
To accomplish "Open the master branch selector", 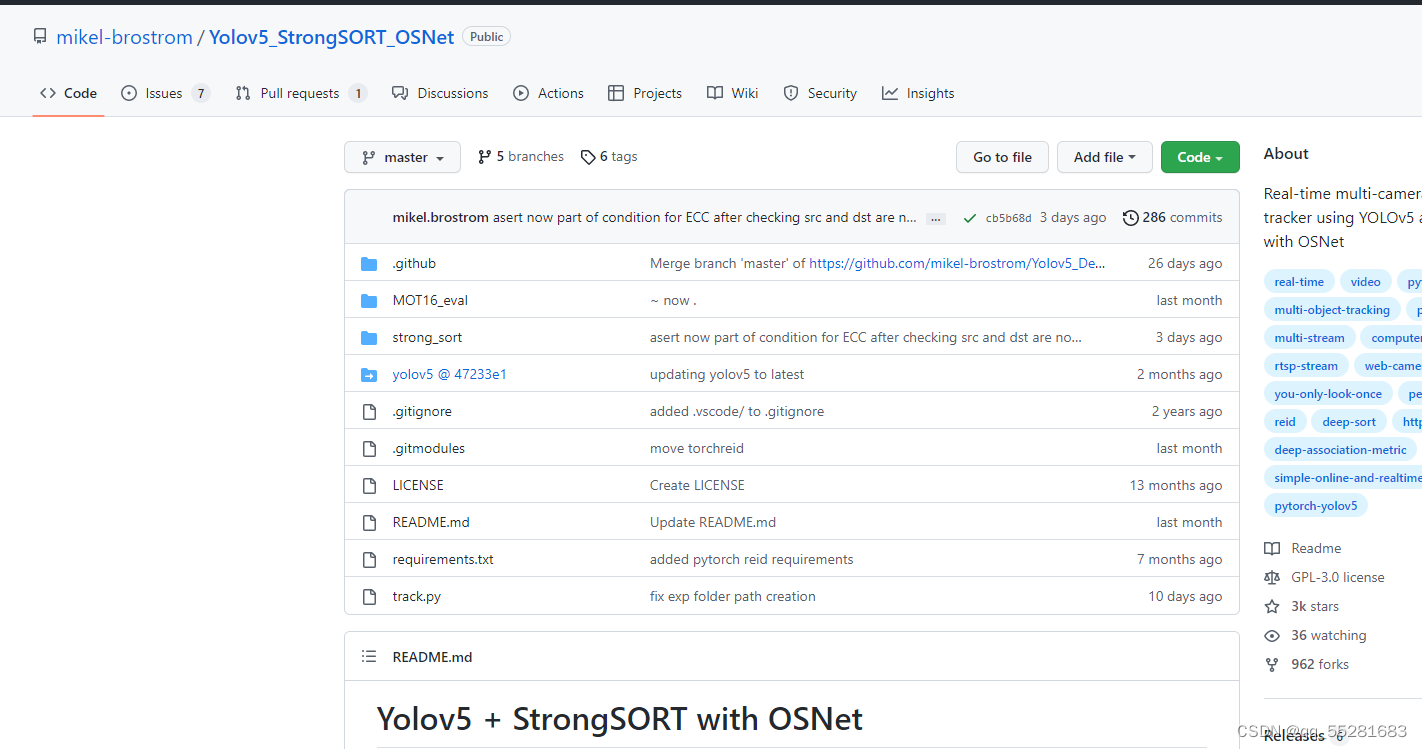I will pos(402,156).
